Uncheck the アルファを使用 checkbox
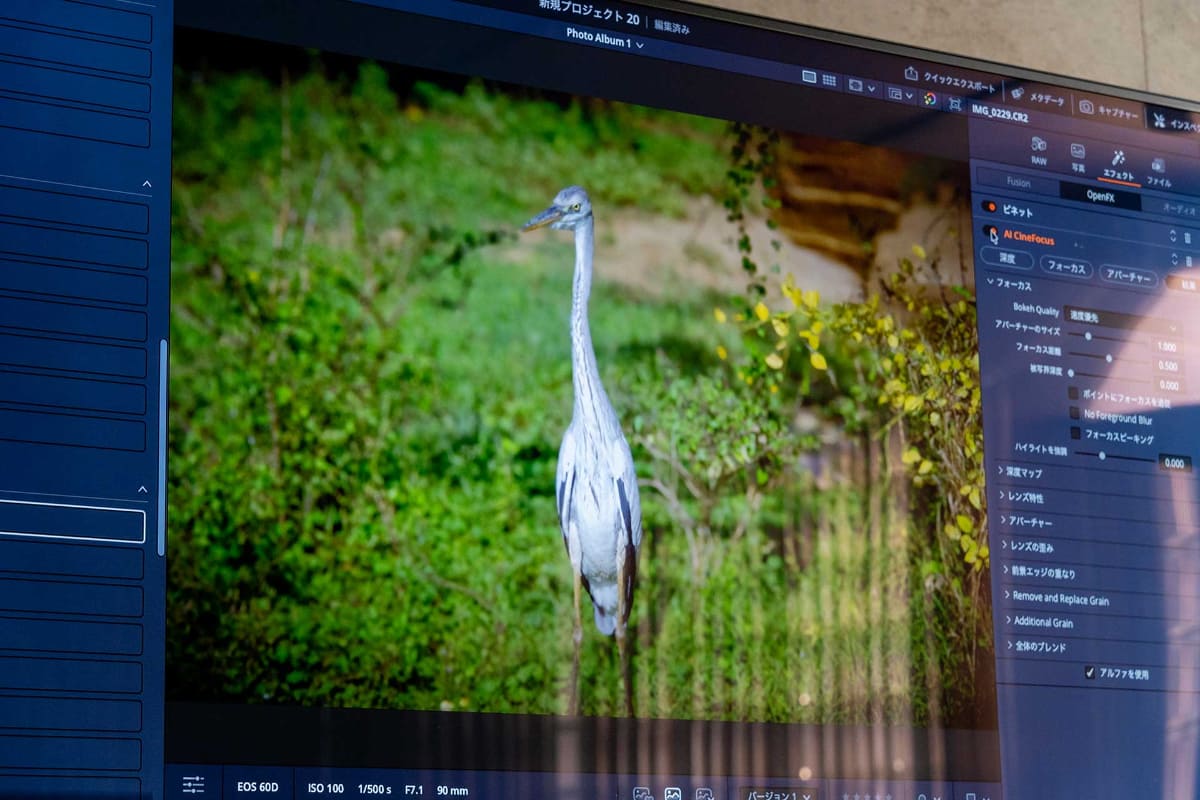 click(1090, 674)
